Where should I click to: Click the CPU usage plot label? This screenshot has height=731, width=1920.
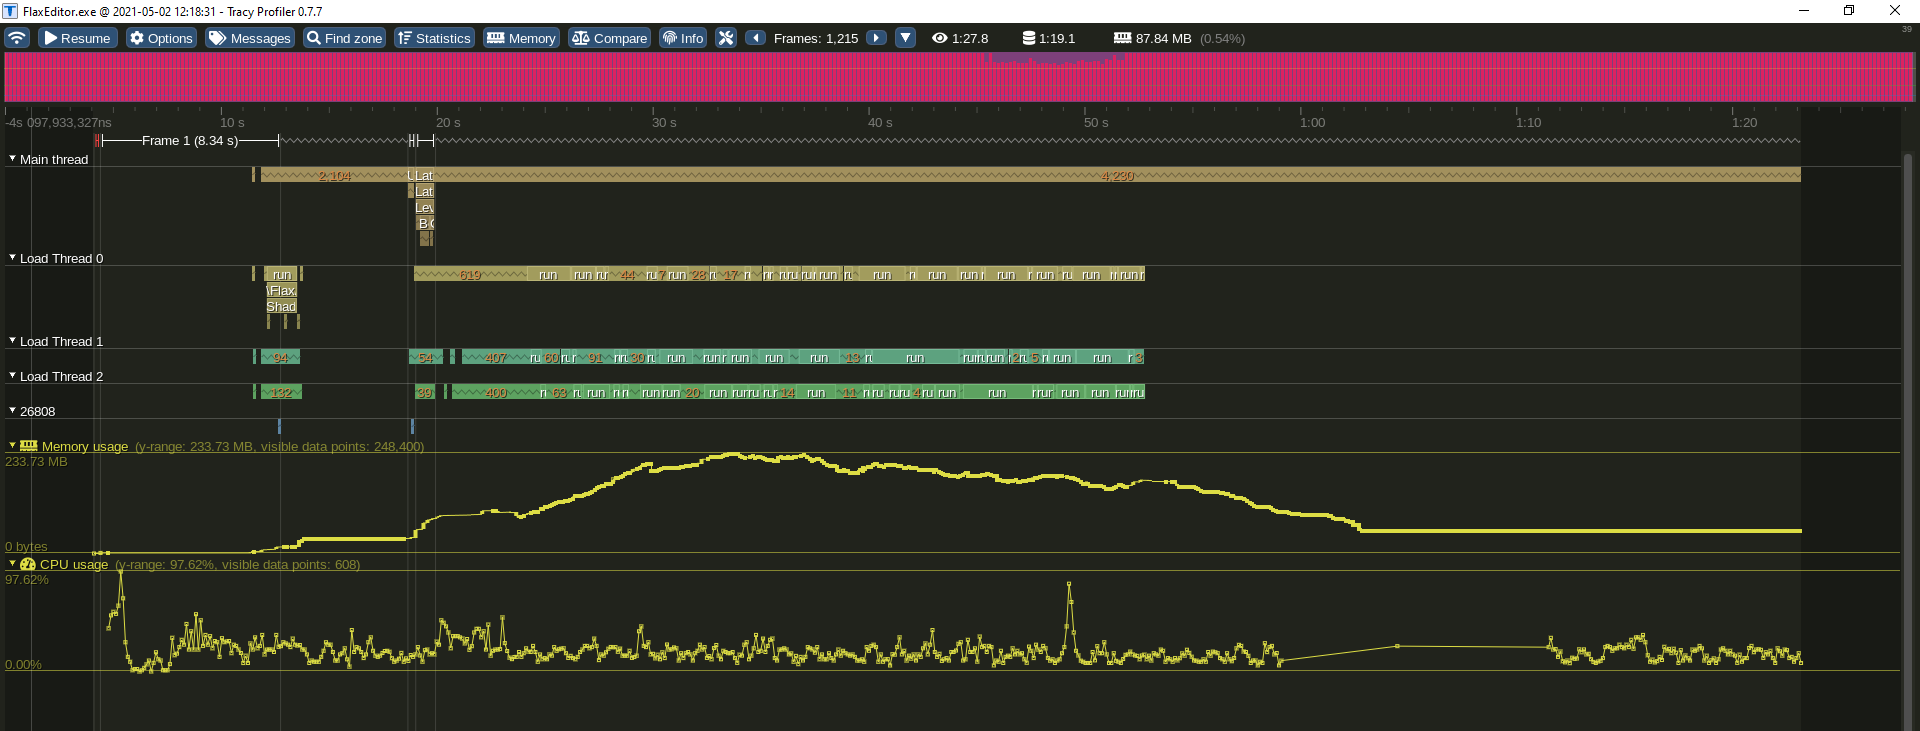coord(74,564)
